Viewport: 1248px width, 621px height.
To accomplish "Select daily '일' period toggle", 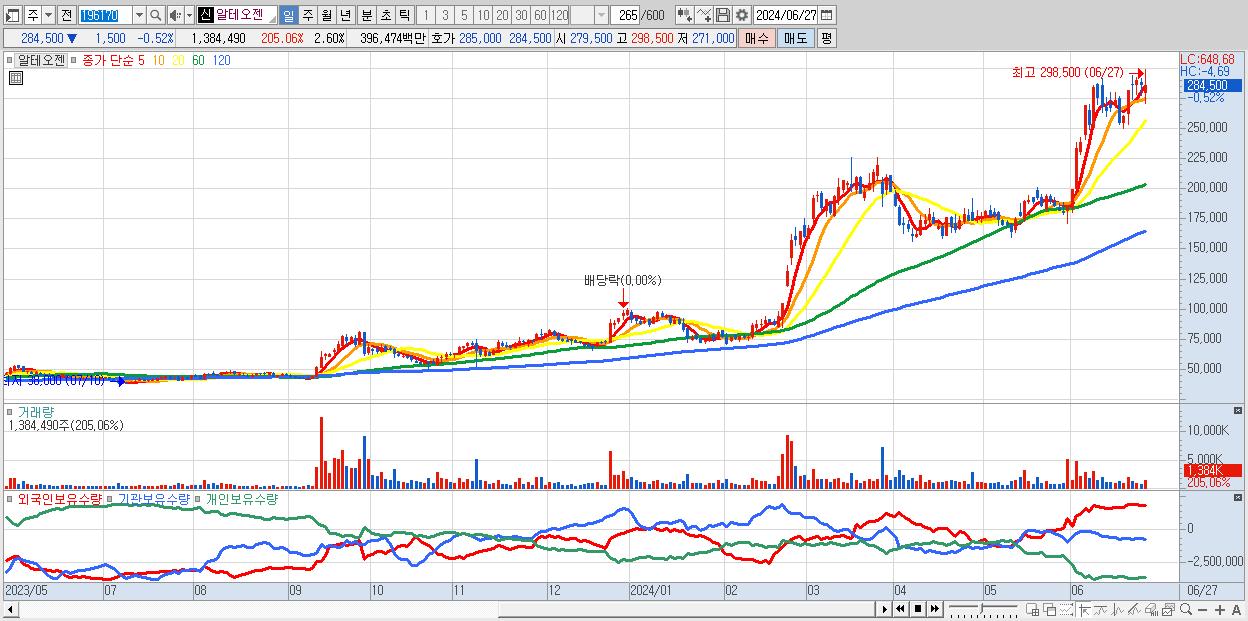I will tap(288, 15).
